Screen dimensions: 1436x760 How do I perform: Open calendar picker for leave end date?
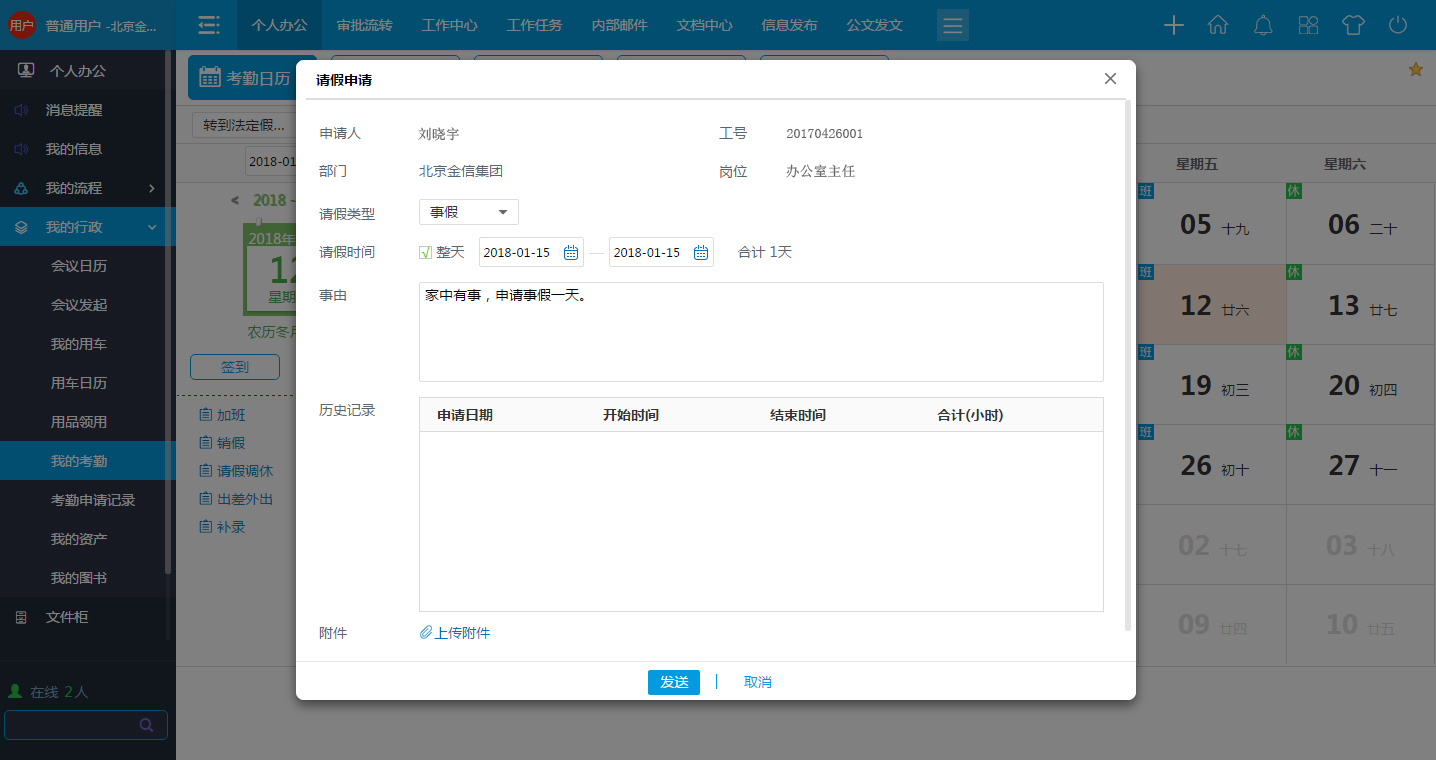(x=701, y=253)
